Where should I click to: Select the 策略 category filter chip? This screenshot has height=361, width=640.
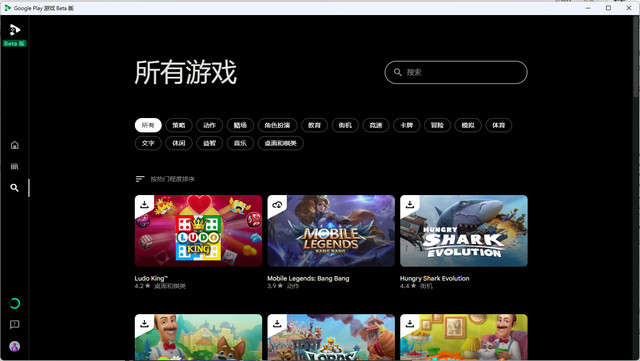click(179, 125)
